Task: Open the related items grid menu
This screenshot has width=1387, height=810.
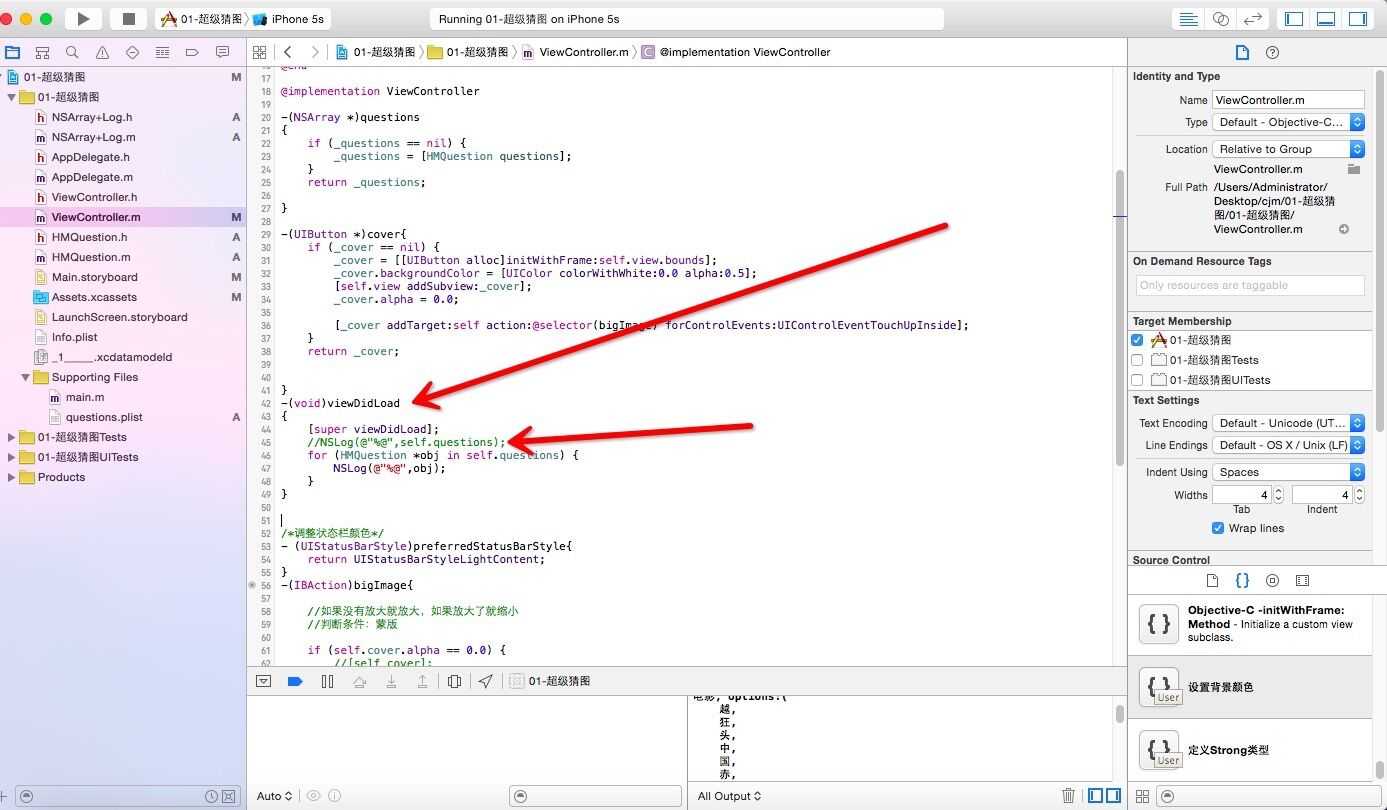Action: (260, 52)
